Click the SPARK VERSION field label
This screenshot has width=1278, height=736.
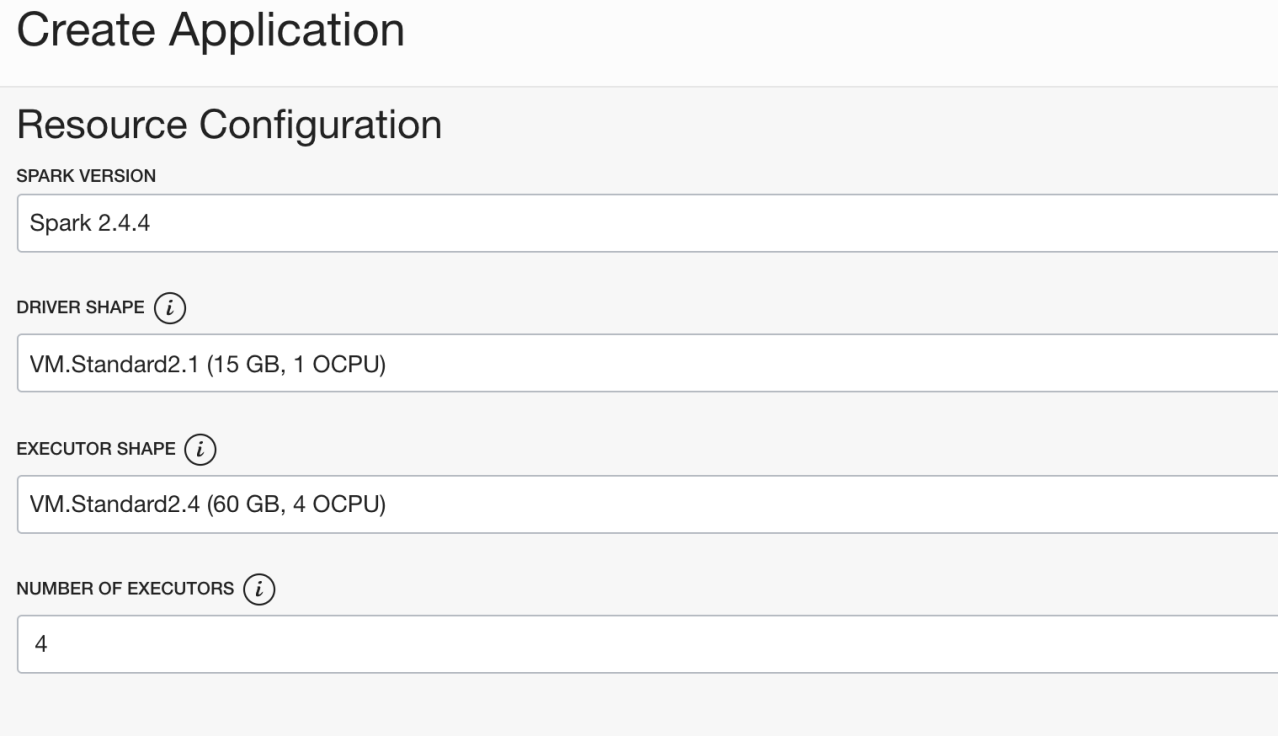[86, 176]
